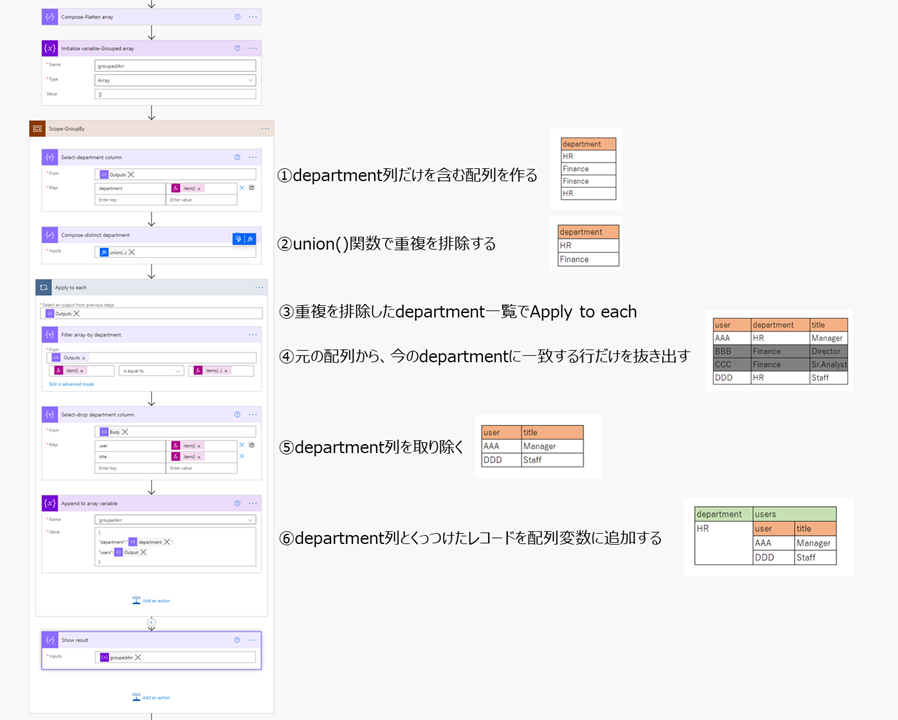Open Scope-GroupBy's ellipsis menu

(x=265, y=128)
